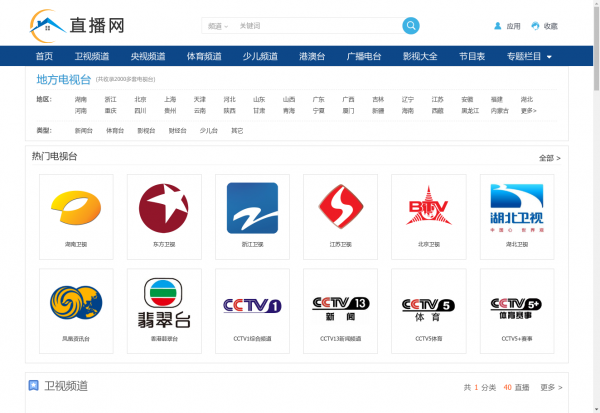Click the blue magnifier search button
The image size is (600, 413).
pyautogui.click(x=411, y=26)
